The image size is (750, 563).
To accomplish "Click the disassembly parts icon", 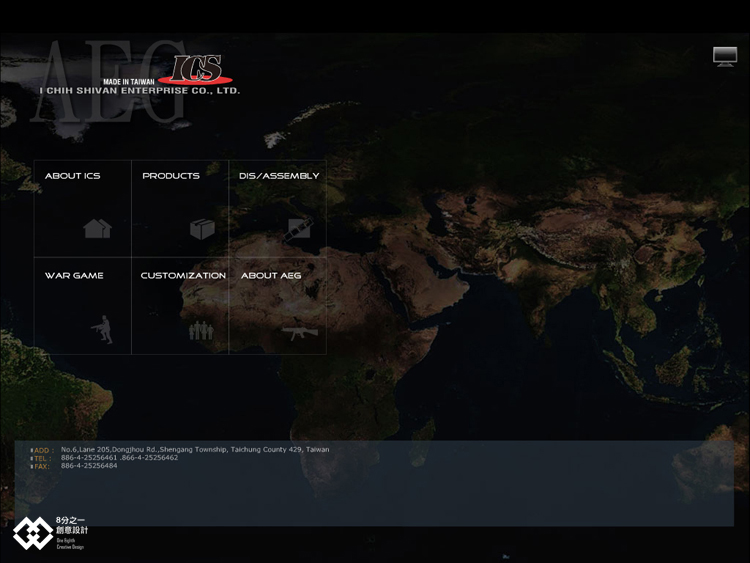I will 298,229.
